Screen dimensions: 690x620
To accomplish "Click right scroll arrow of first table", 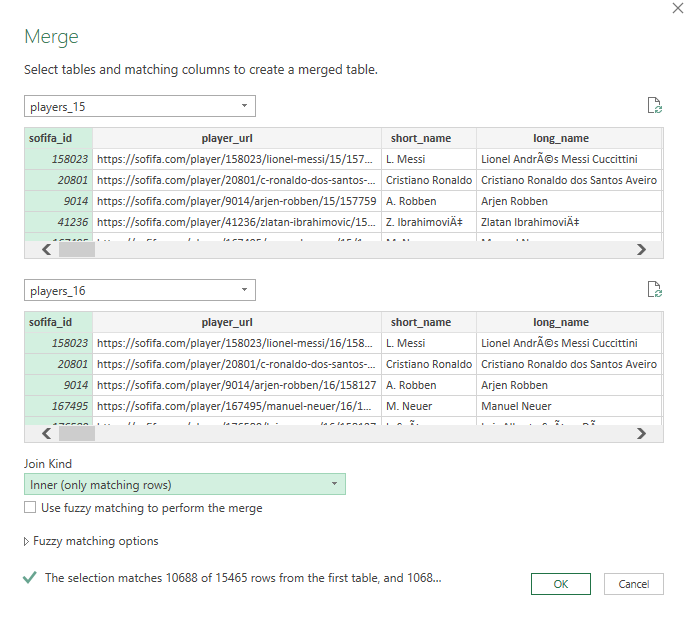I will click(x=642, y=250).
